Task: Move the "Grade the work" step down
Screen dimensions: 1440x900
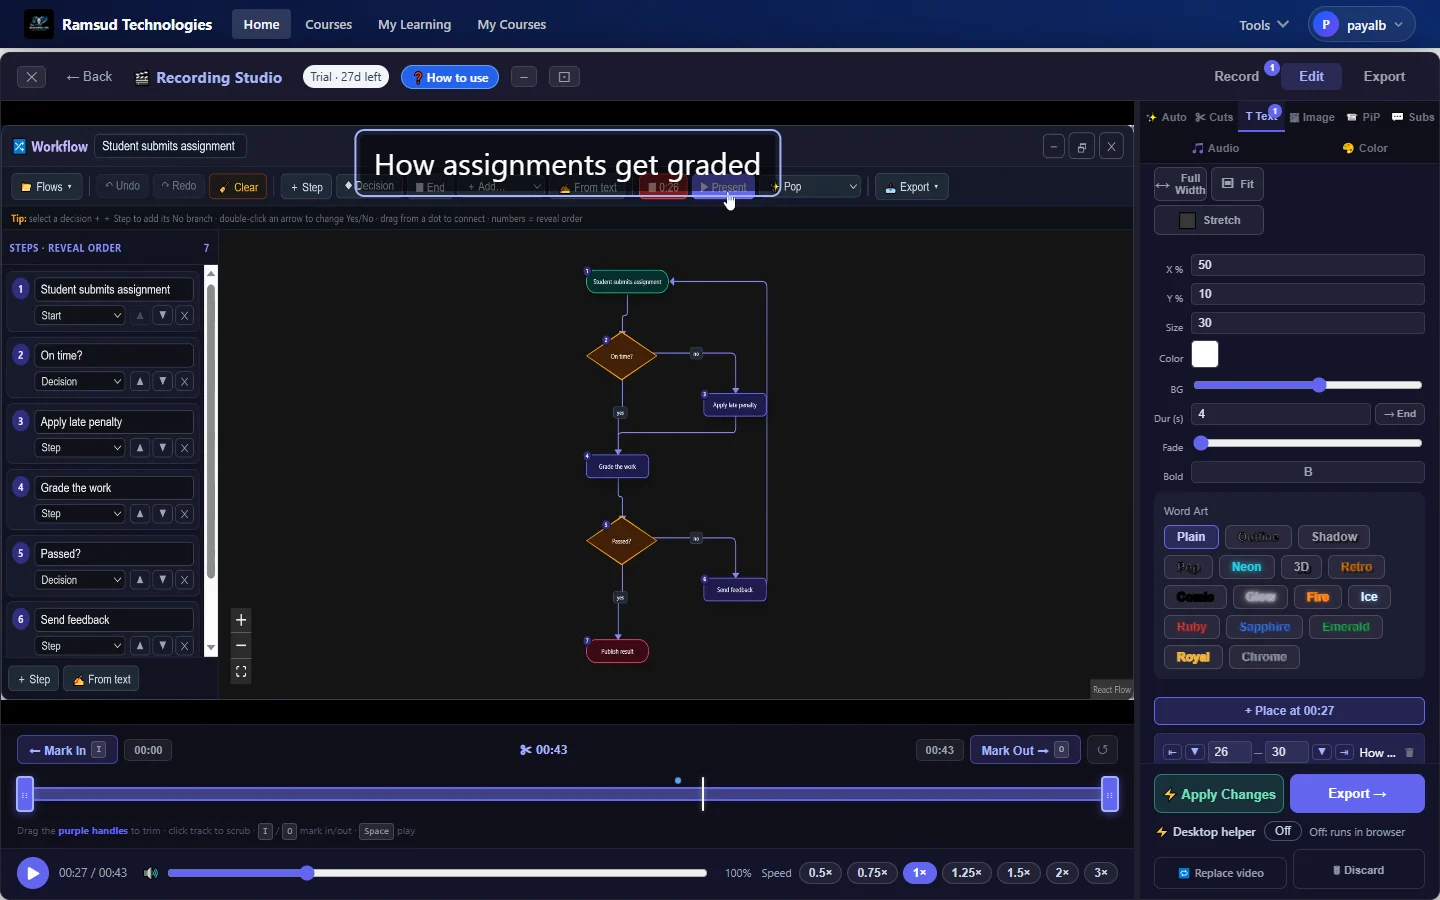Action: tap(163, 514)
